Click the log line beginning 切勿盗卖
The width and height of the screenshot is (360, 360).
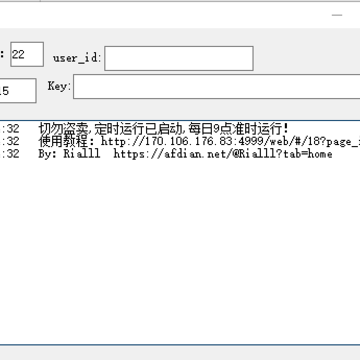(x=163, y=128)
